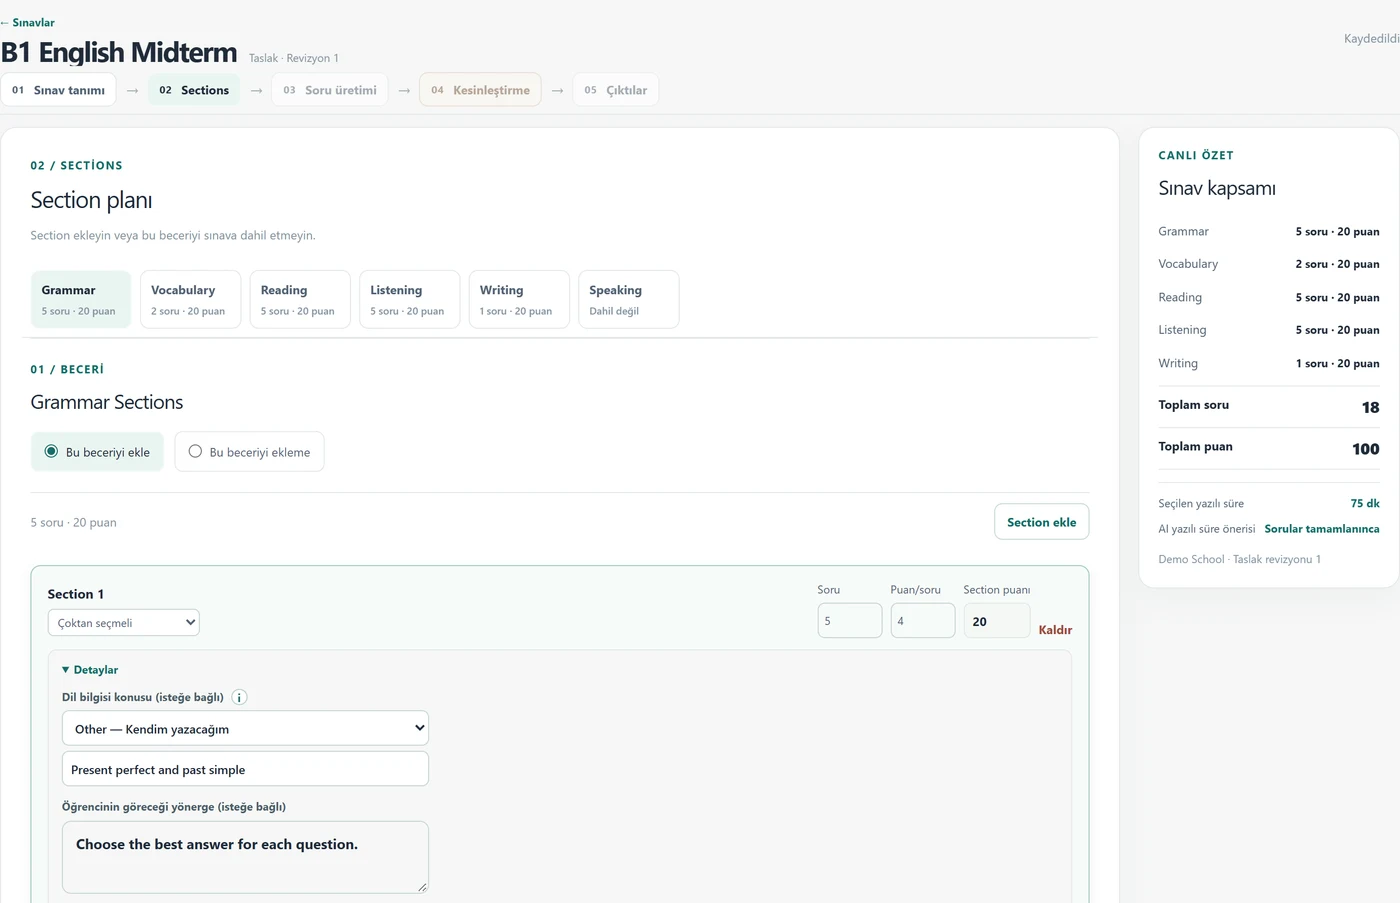Click the Puan/soru input field
Image resolution: width=1400 pixels, height=903 pixels.
point(923,621)
